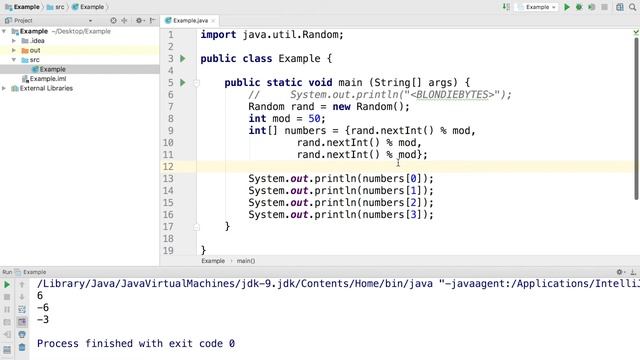
Task: Expand External Libraries node
Action: pos(4,88)
